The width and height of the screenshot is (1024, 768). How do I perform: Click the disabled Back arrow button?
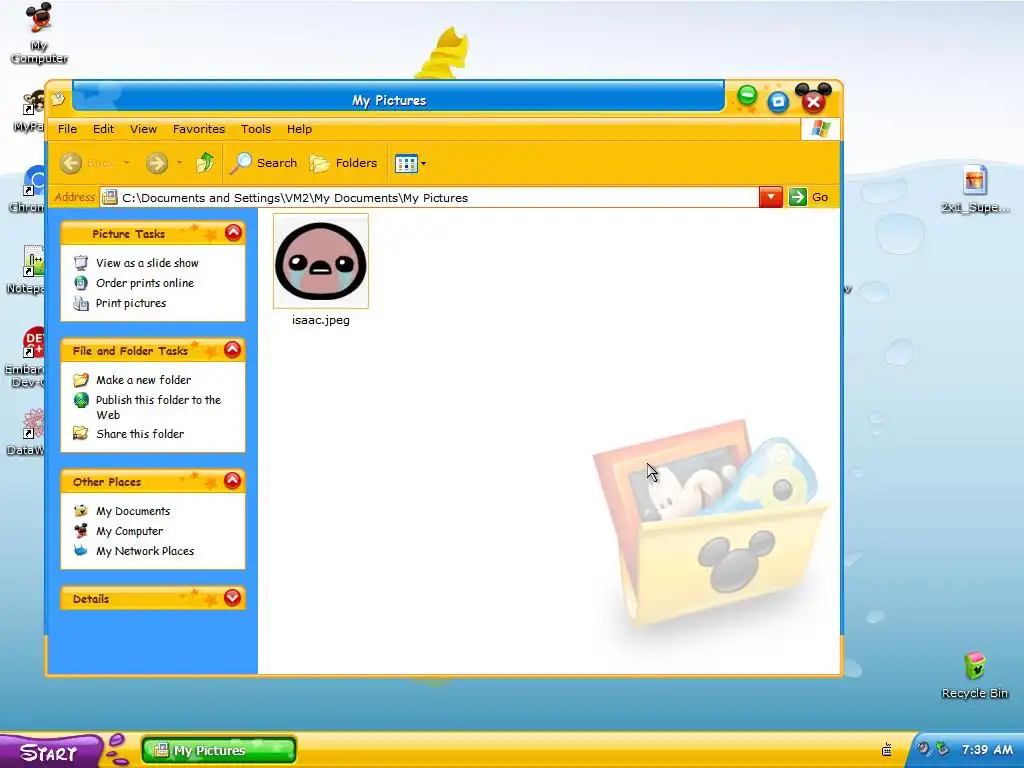click(71, 163)
